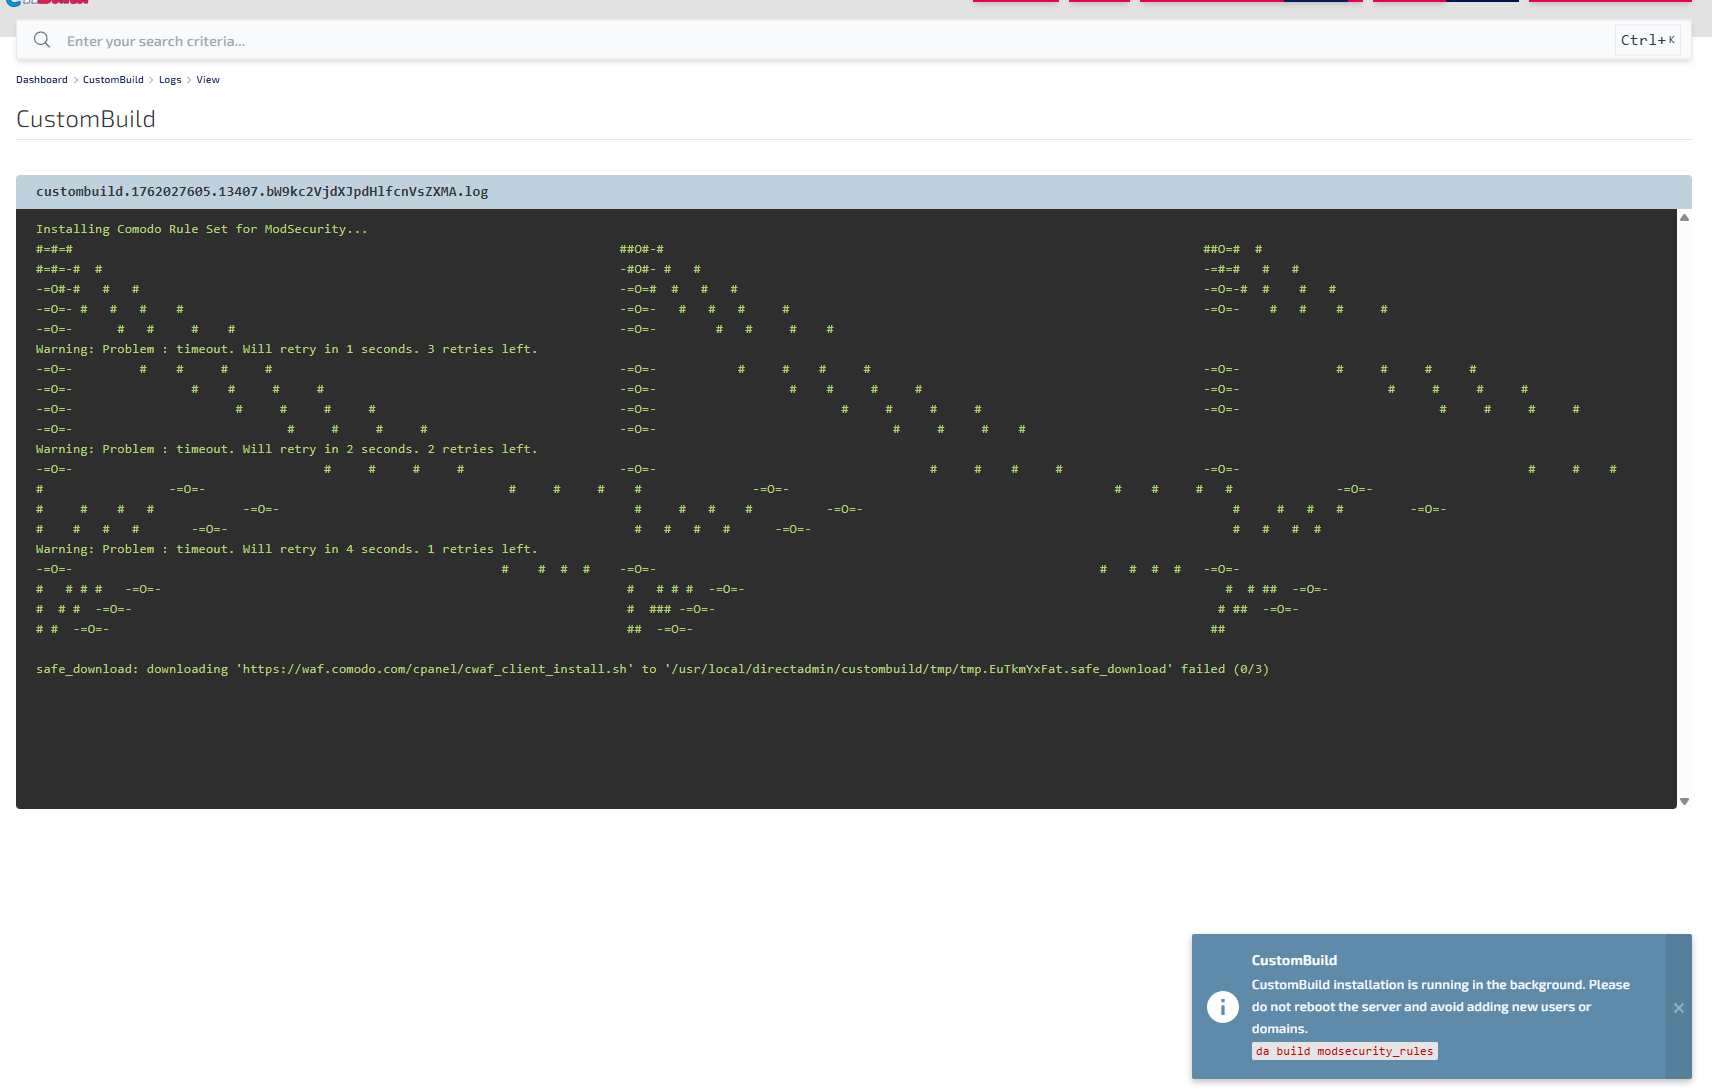
Task: Open the CustomBuild breadcrumb link
Action: coord(113,80)
